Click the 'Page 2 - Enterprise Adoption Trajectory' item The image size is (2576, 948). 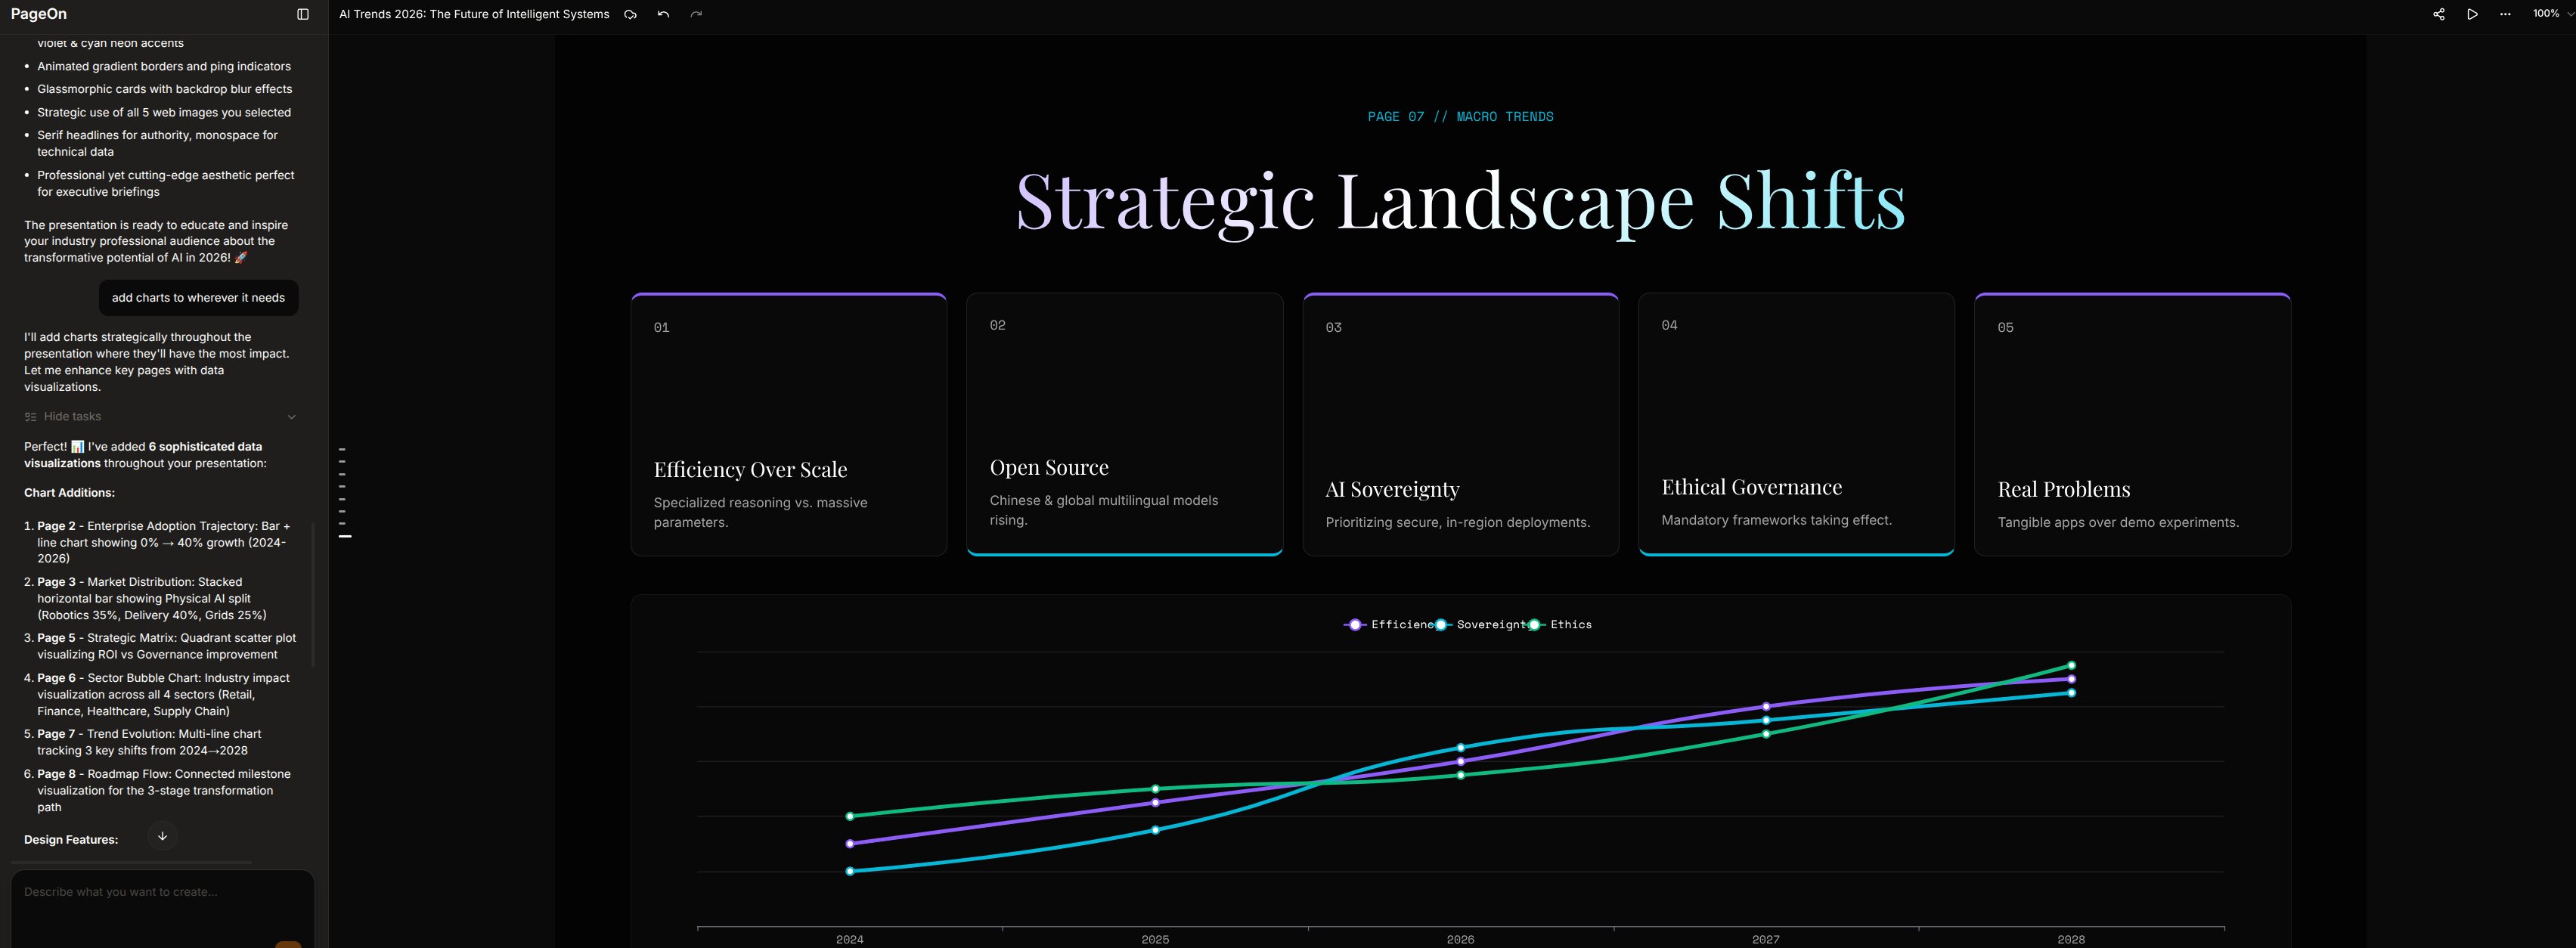160,542
